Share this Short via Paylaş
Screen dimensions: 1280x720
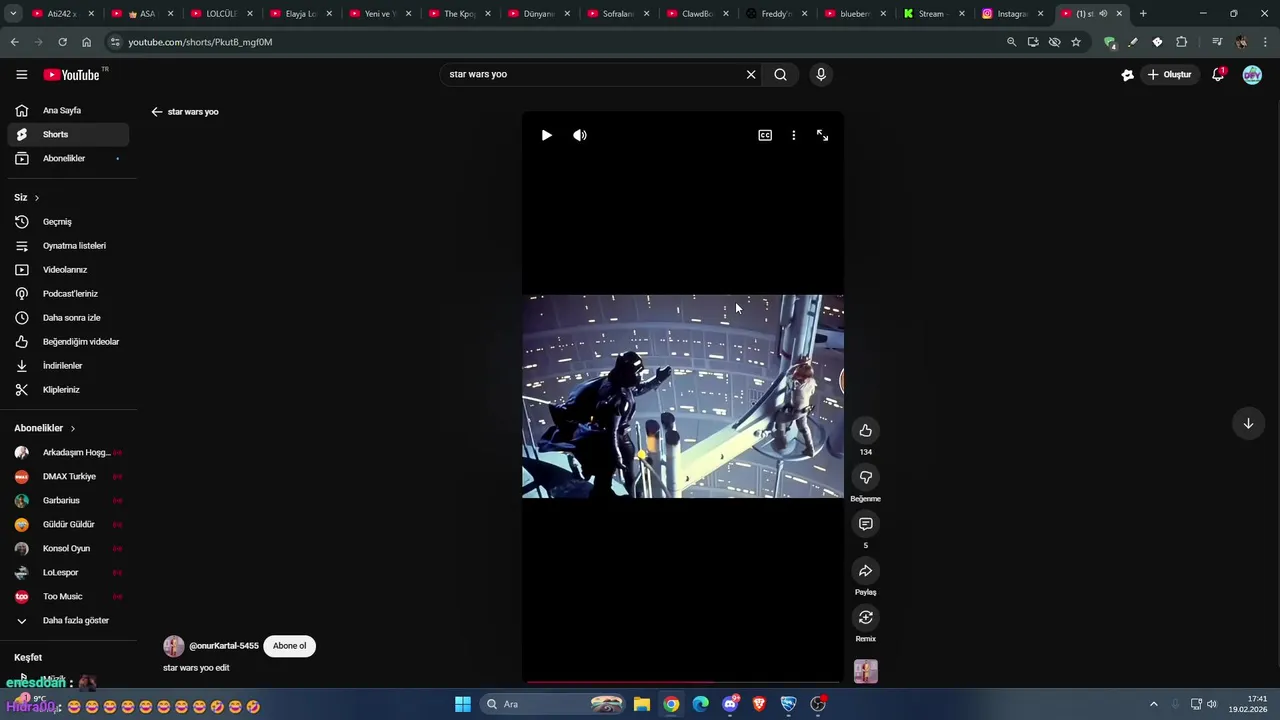tap(866, 571)
